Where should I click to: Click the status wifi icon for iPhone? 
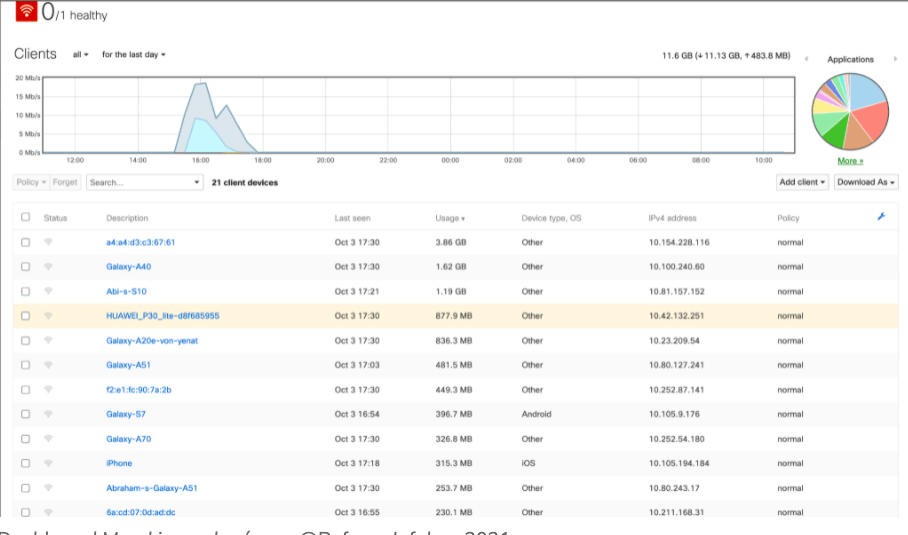pyautogui.click(x=49, y=463)
